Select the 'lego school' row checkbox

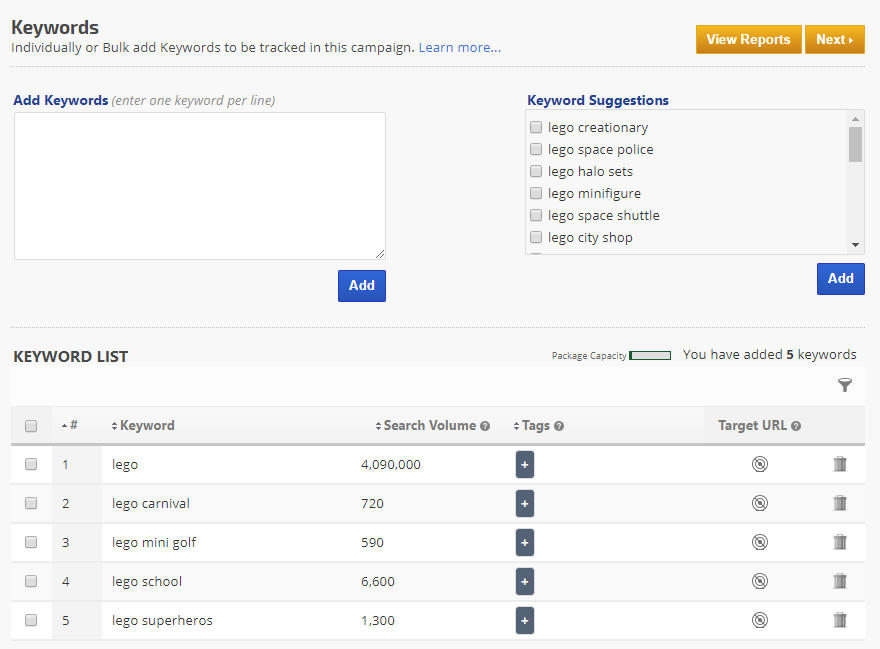point(31,581)
